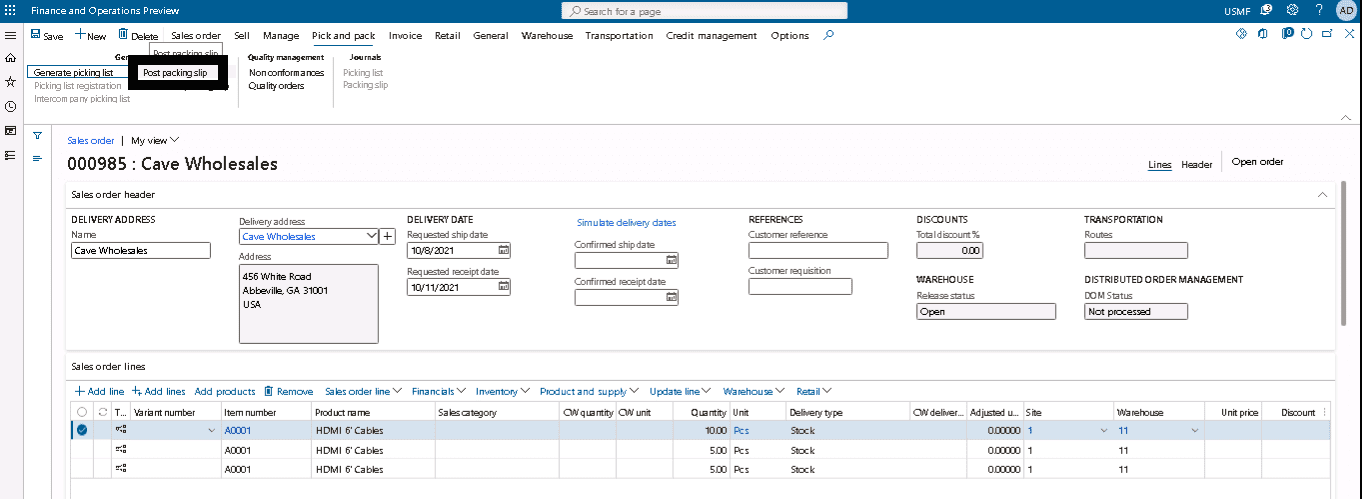Open Non conformances

click(286, 73)
